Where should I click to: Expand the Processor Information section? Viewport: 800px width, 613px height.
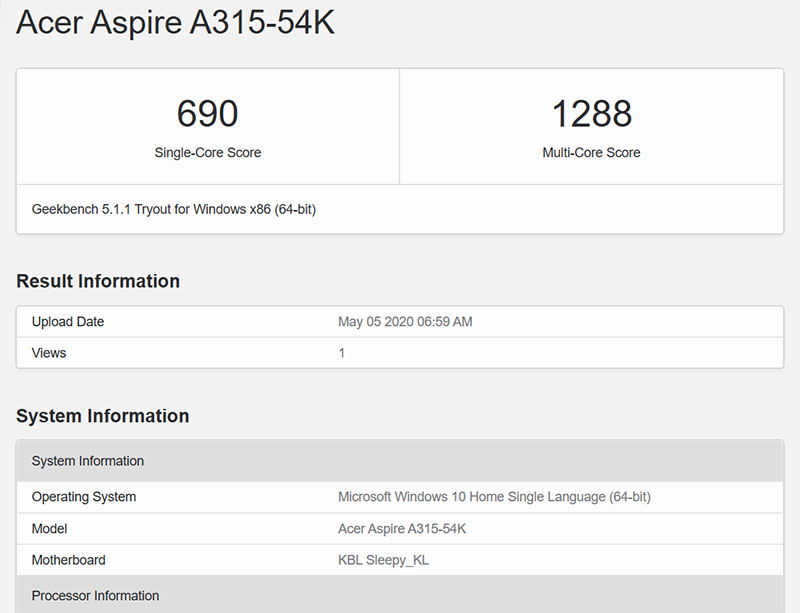95,595
